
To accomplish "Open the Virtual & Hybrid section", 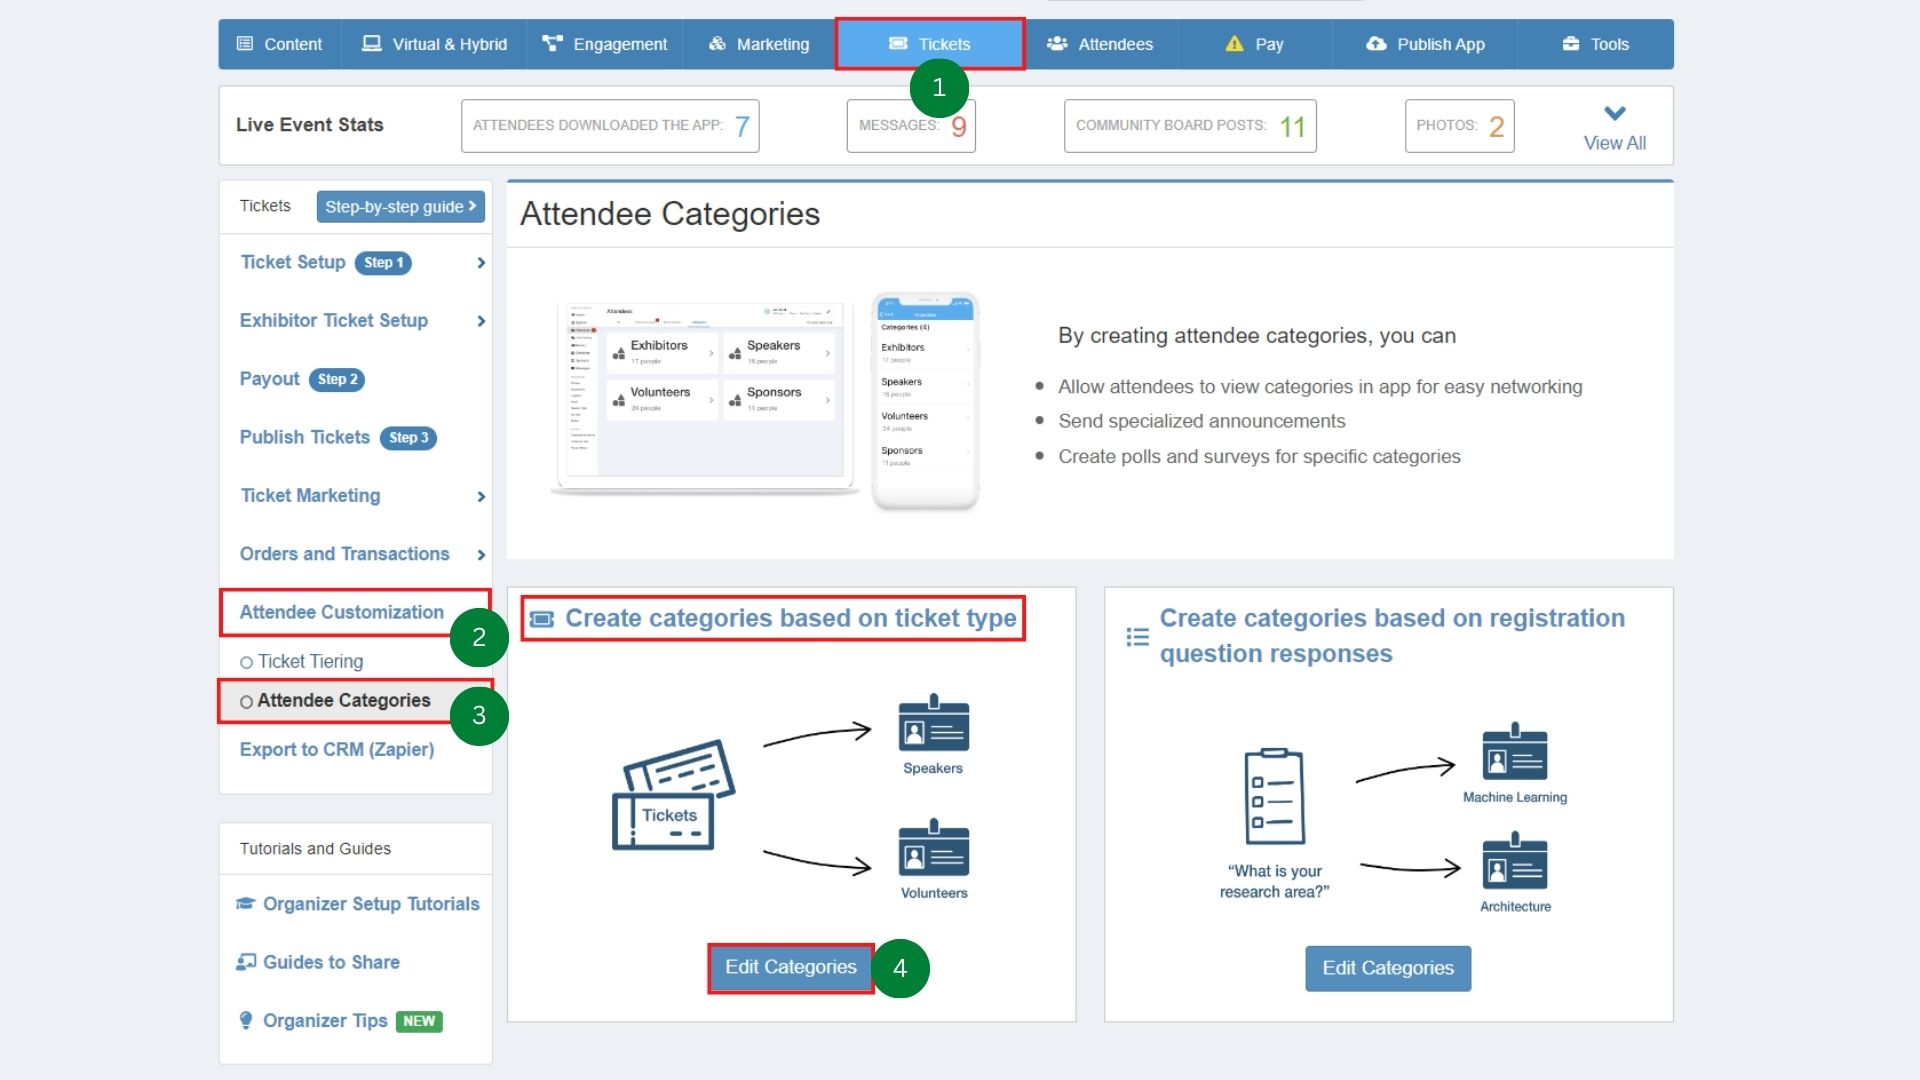I will (372, 44).
